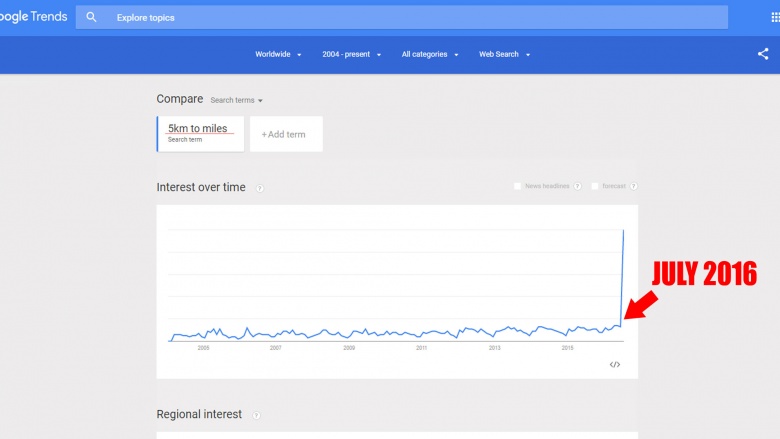Expand the Search terms compare dropdown

236,100
